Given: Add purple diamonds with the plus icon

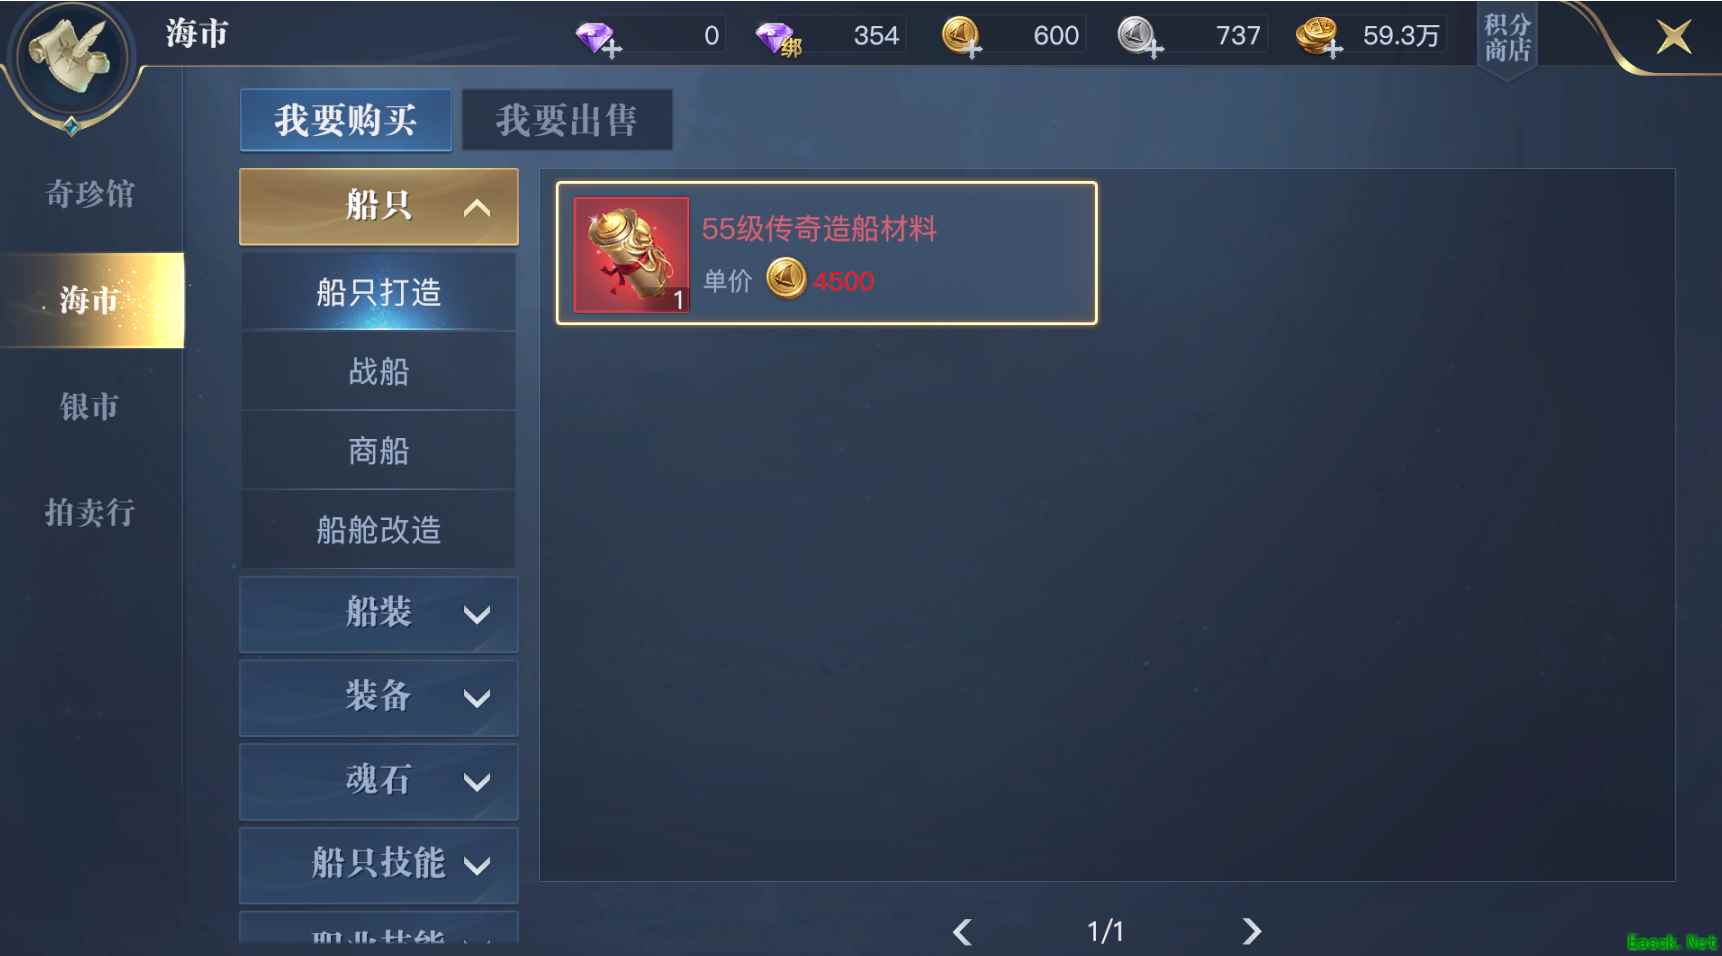Looking at the screenshot, I should click(599, 39).
